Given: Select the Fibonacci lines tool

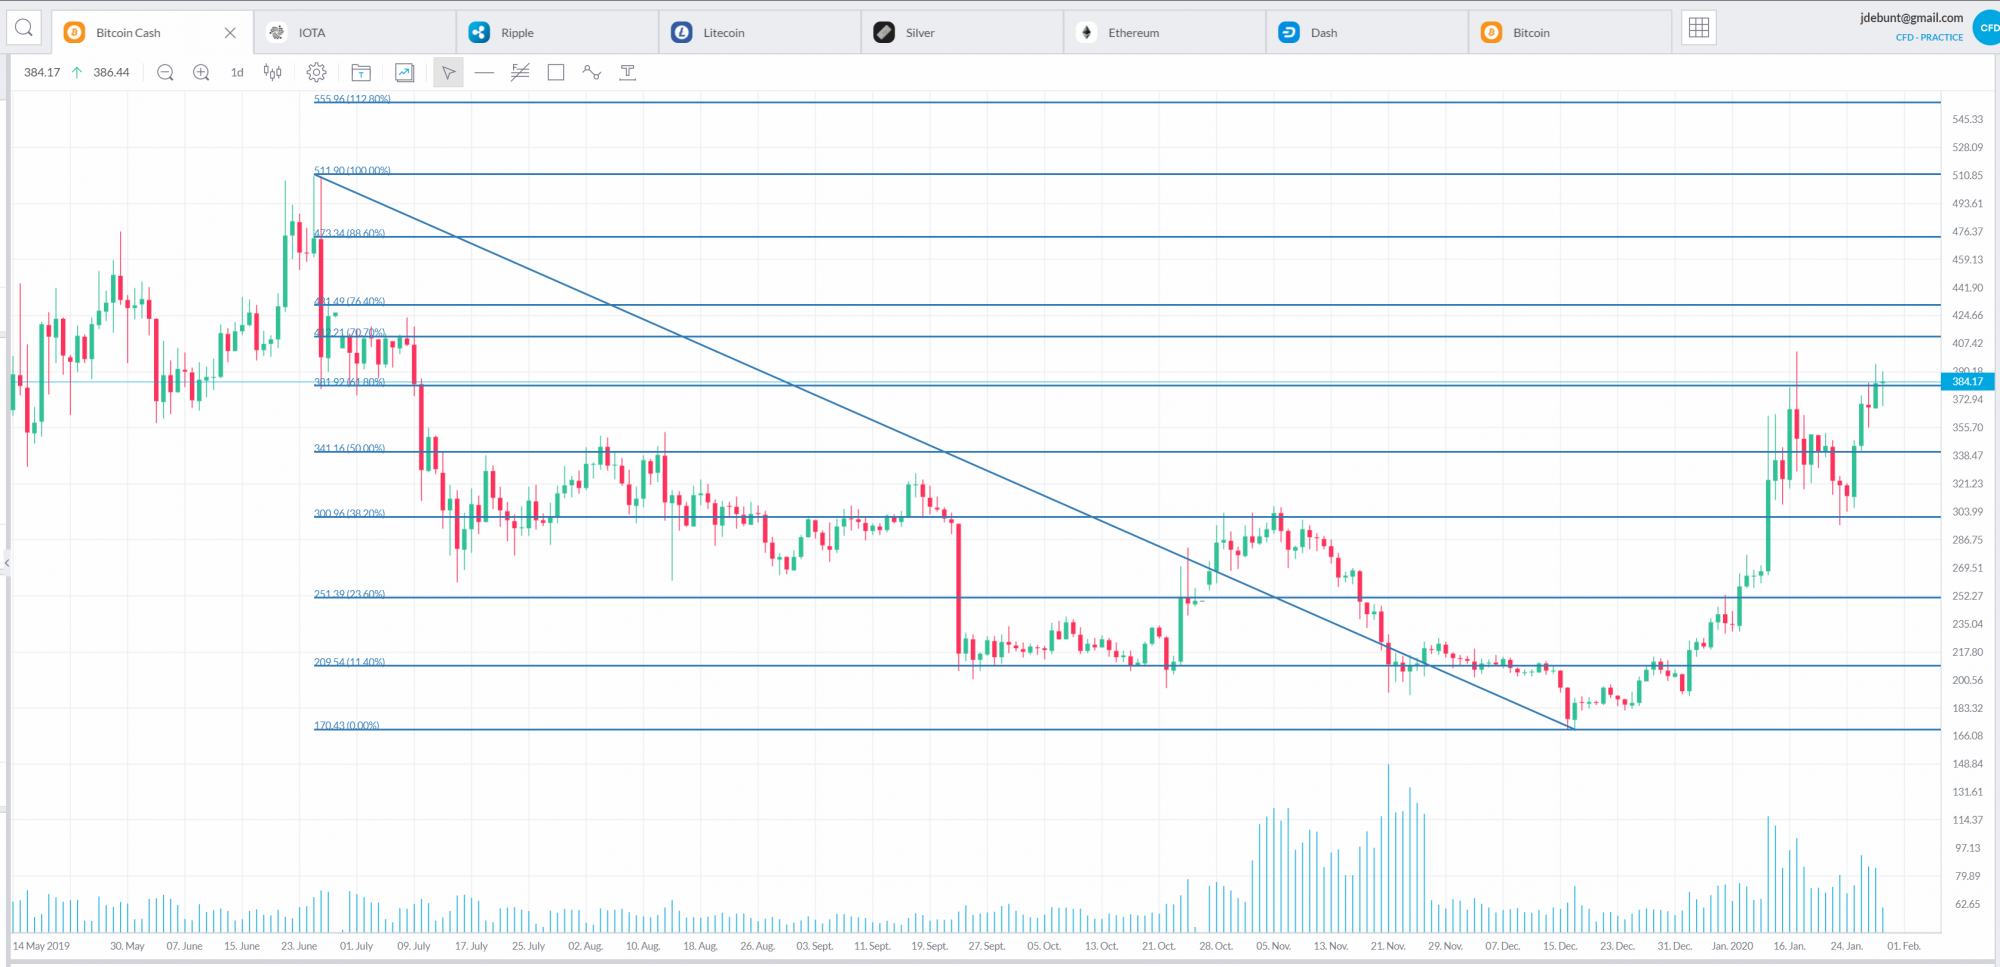Looking at the screenshot, I should point(520,72).
